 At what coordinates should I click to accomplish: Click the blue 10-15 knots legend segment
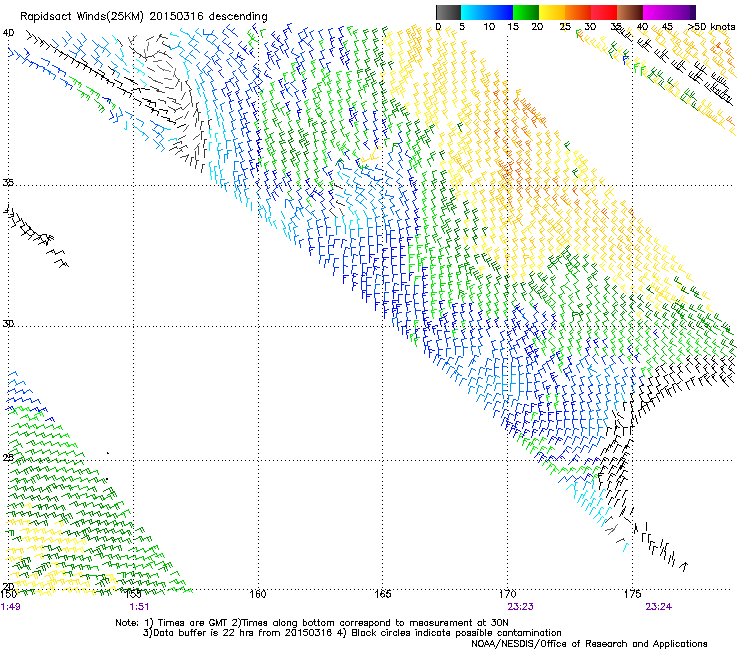(x=500, y=12)
